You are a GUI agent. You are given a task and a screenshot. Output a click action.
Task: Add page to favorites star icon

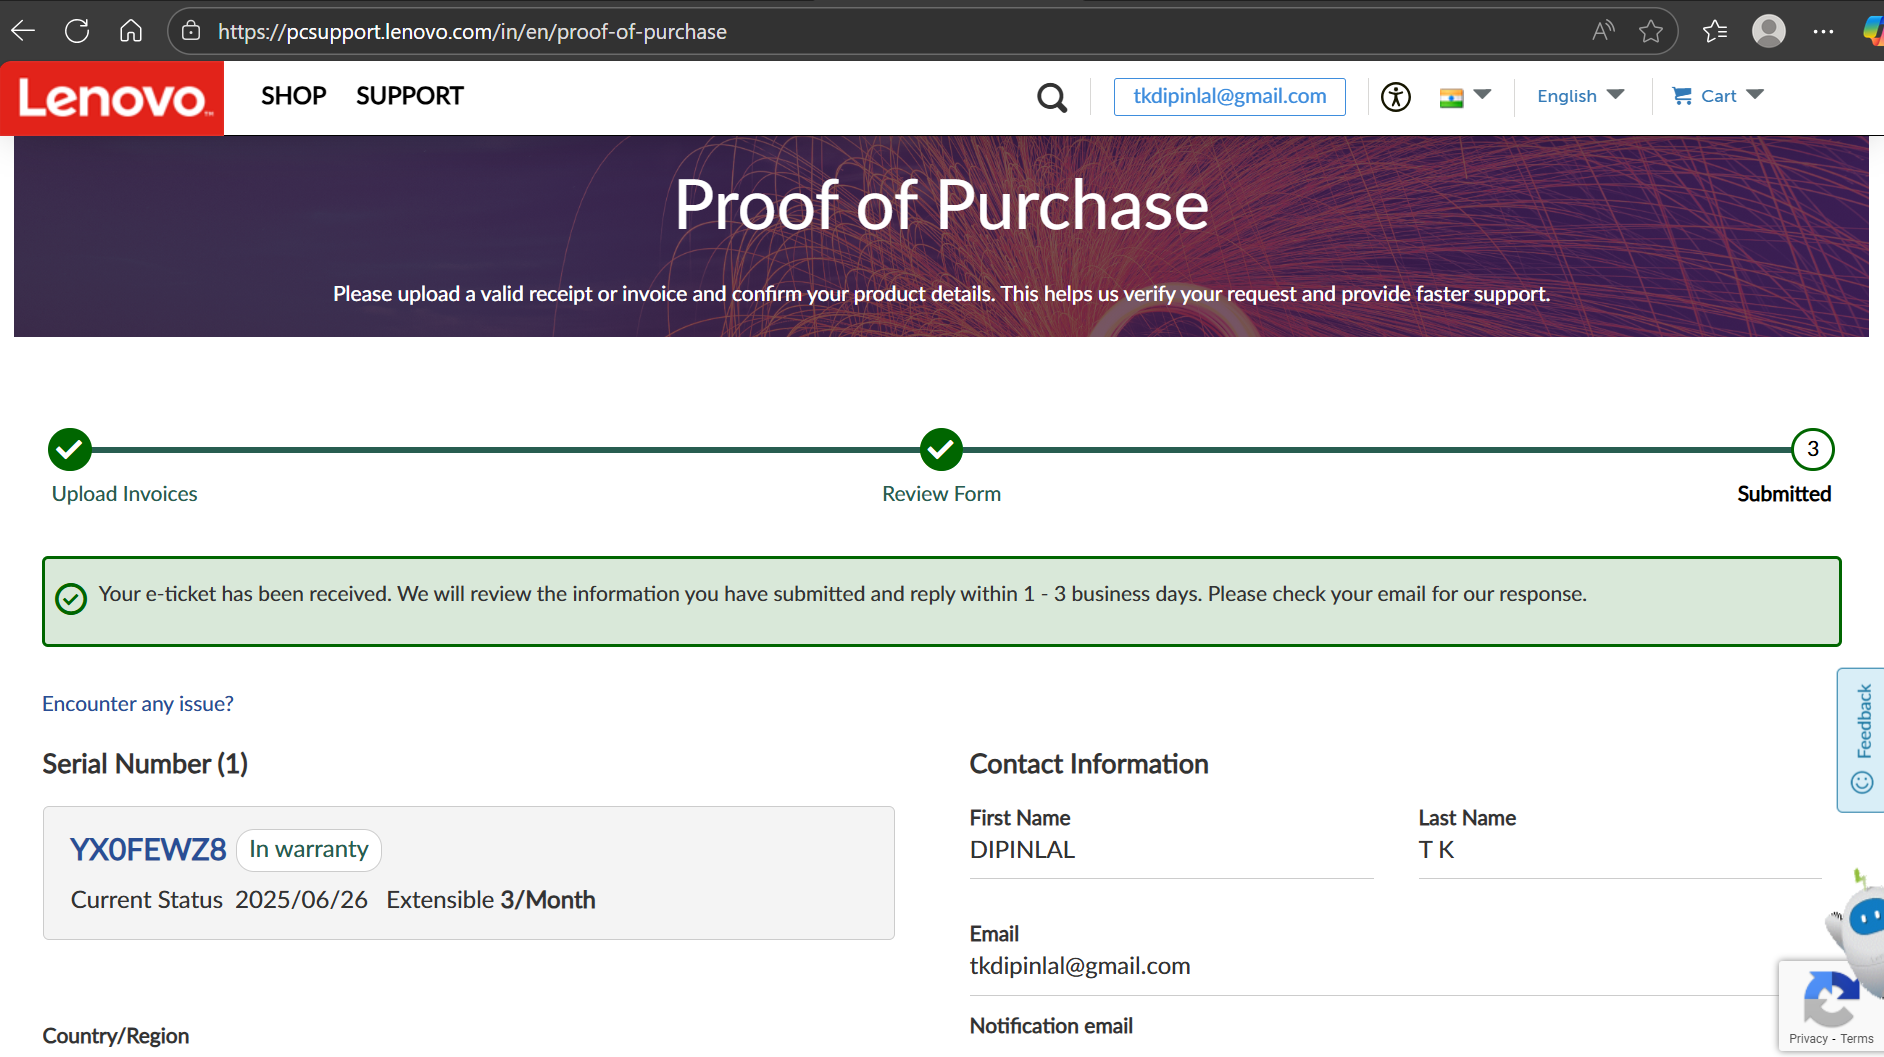coord(1651,31)
